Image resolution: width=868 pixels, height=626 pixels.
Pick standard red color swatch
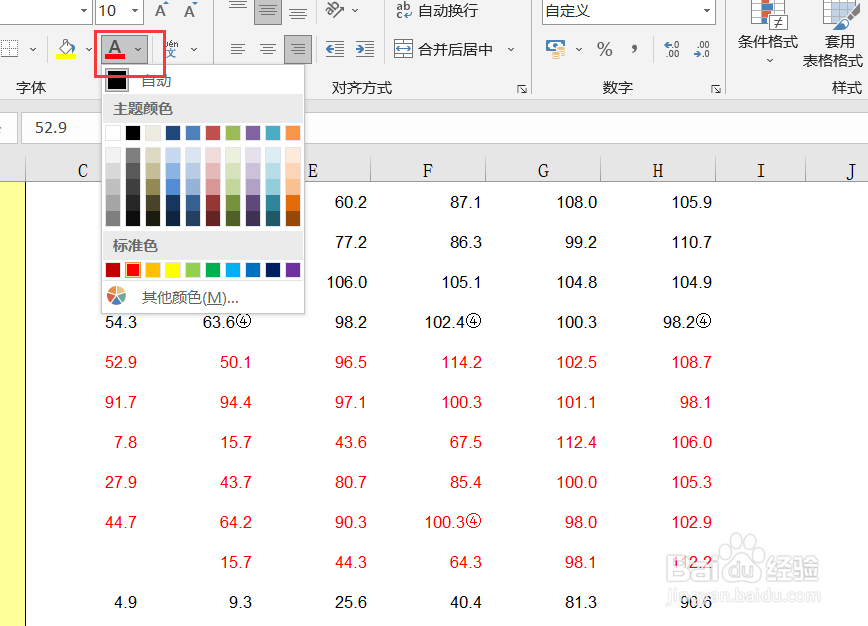click(133, 270)
